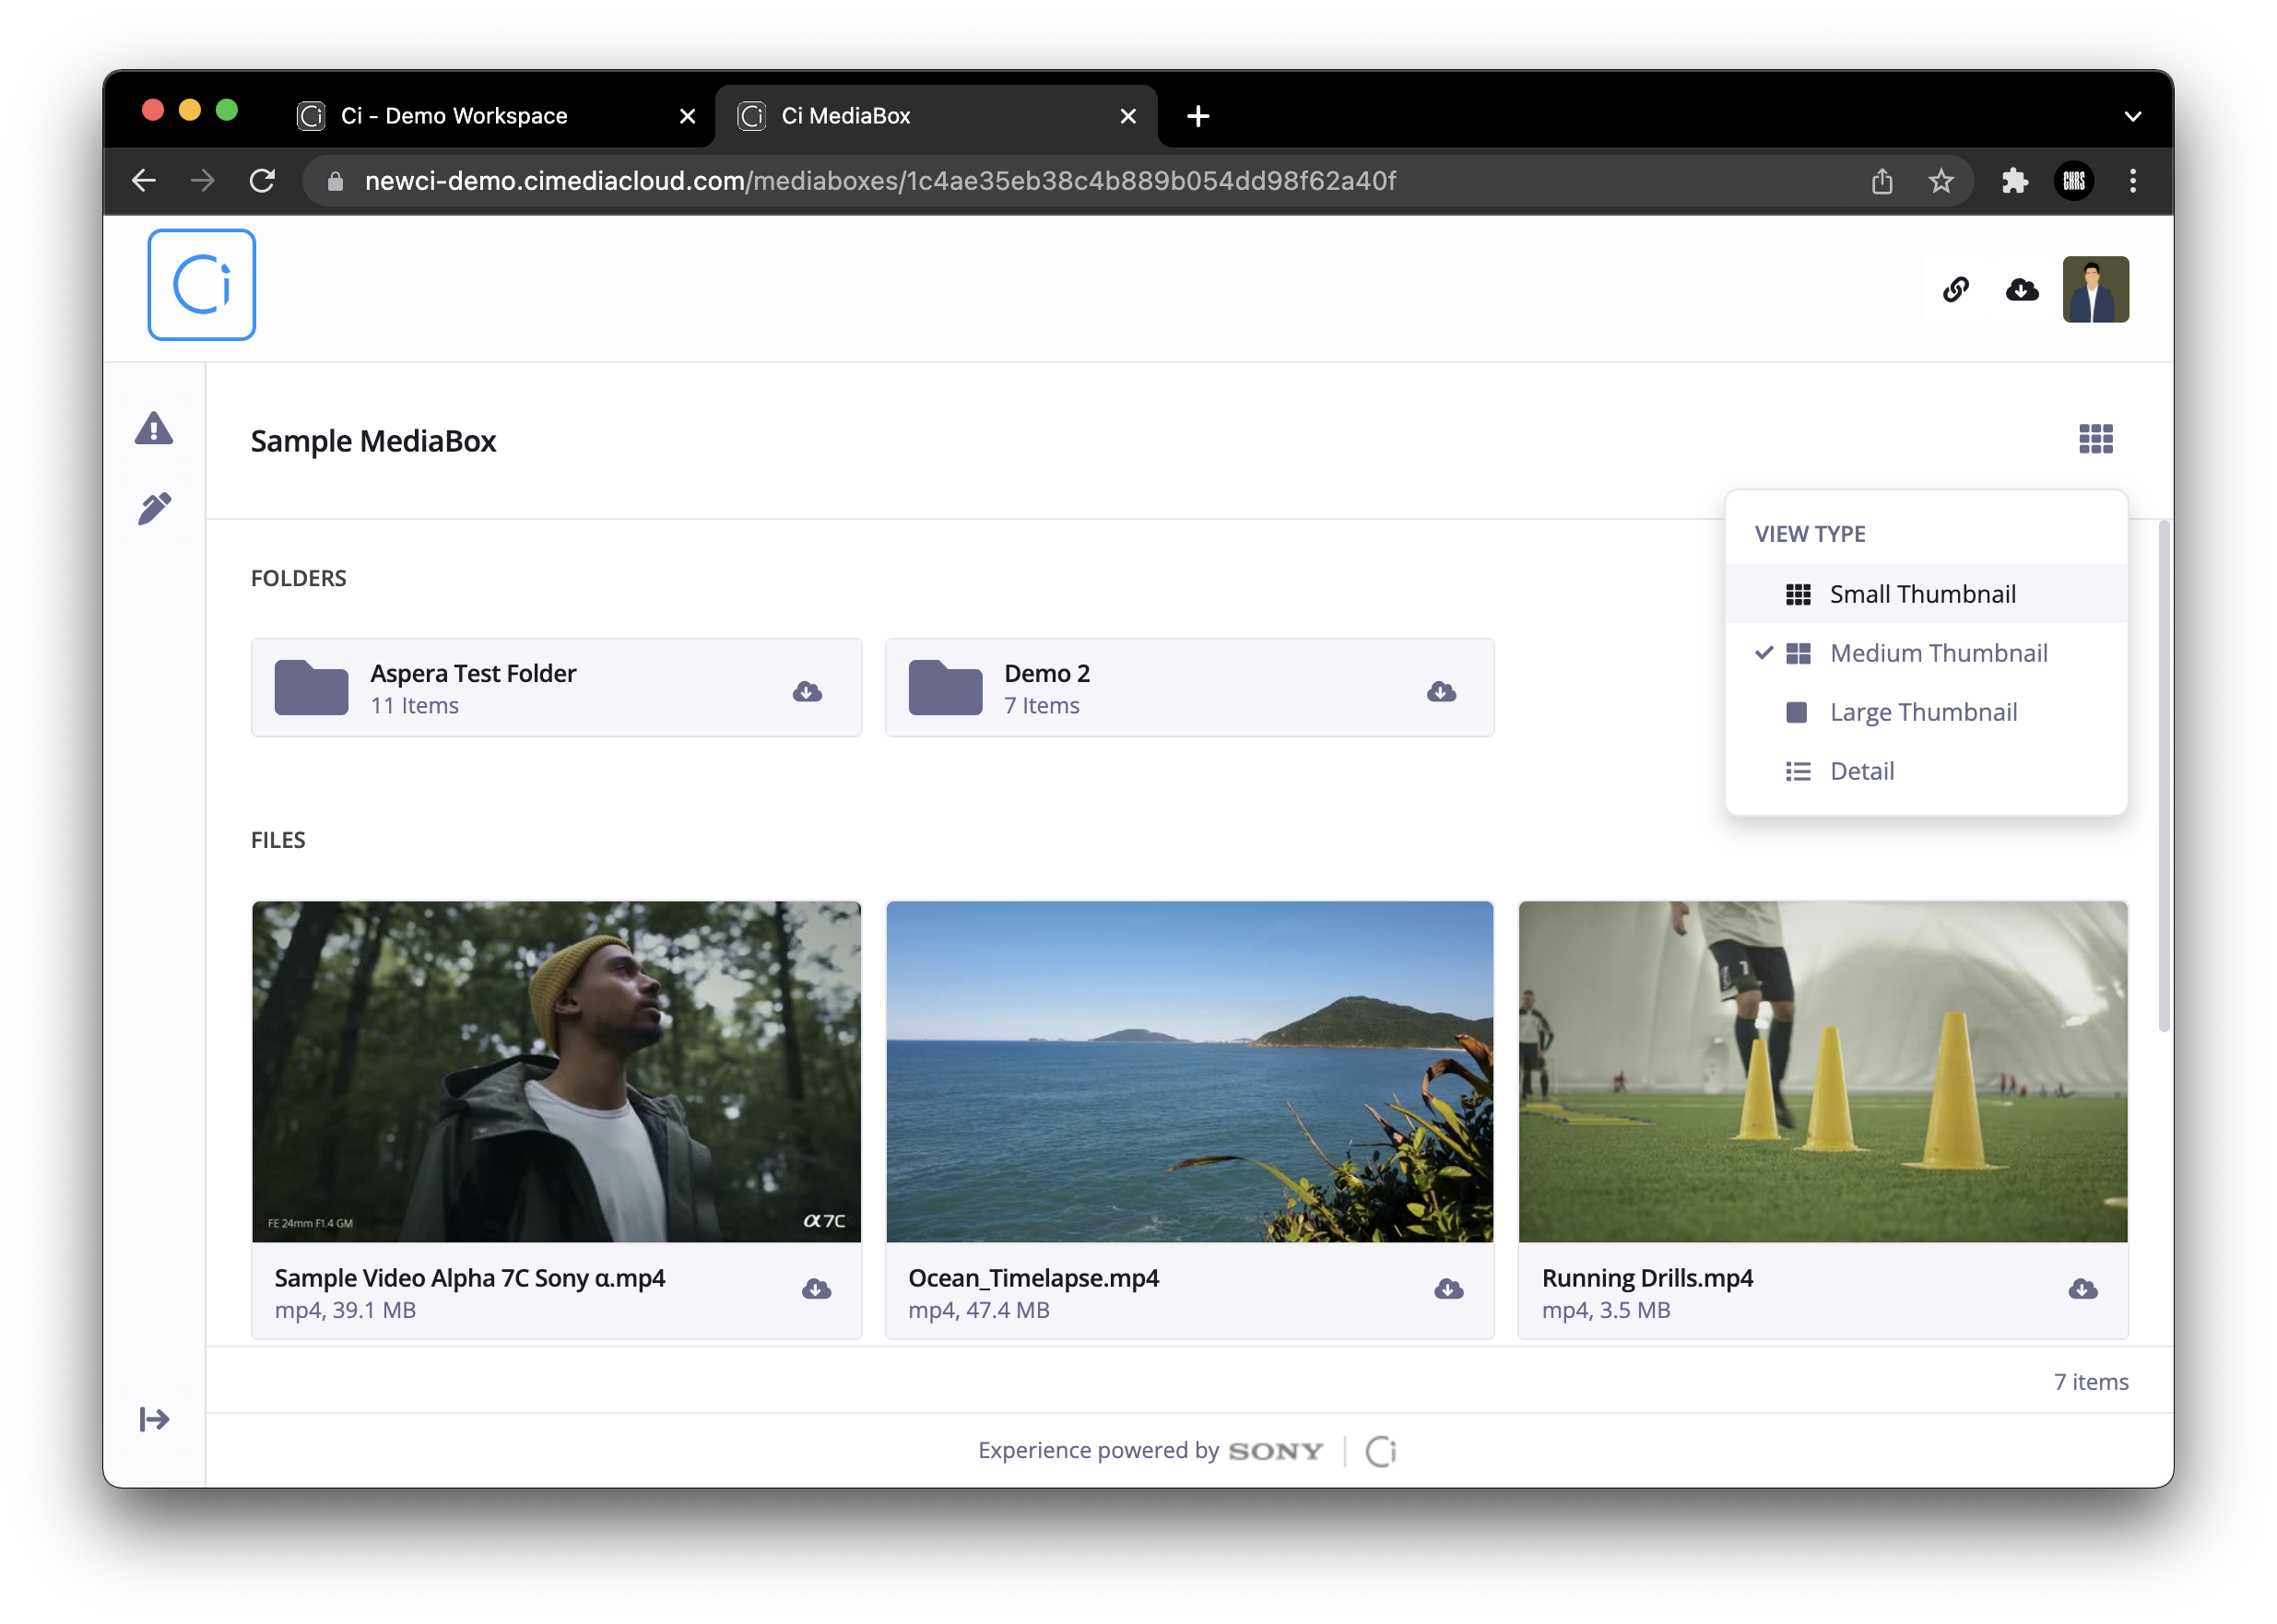Viewport: 2277px width, 1624px height.
Task: Click the FILES section label
Action: pyautogui.click(x=277, y=839)
